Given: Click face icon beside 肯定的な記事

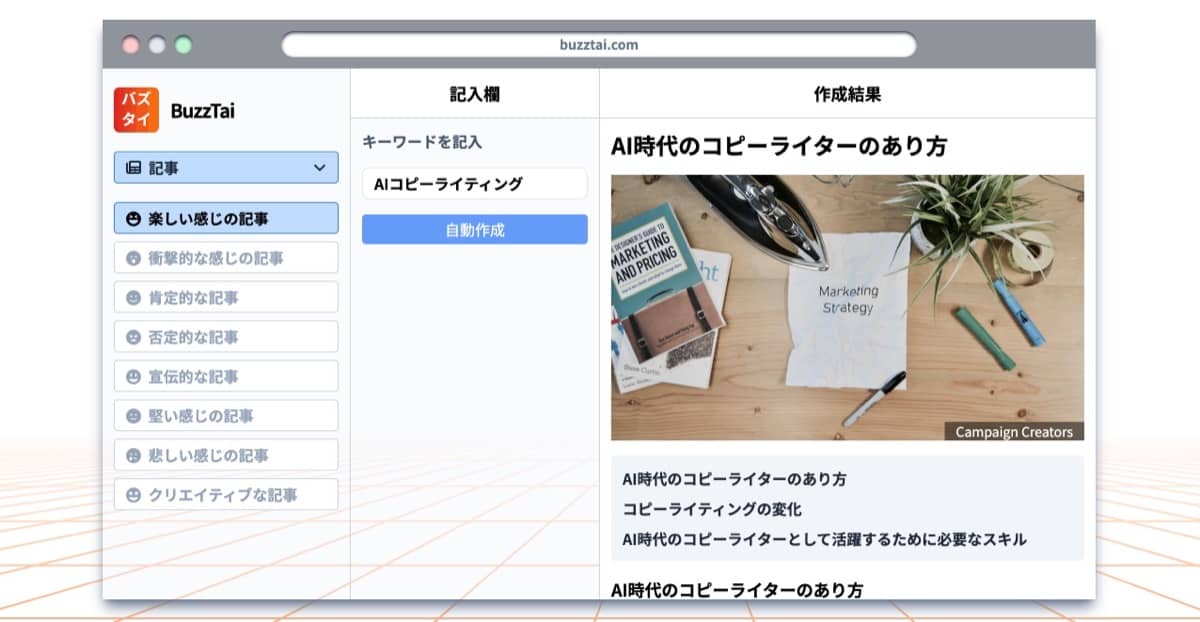Looking at the screenshot, I should coord(133,297).
